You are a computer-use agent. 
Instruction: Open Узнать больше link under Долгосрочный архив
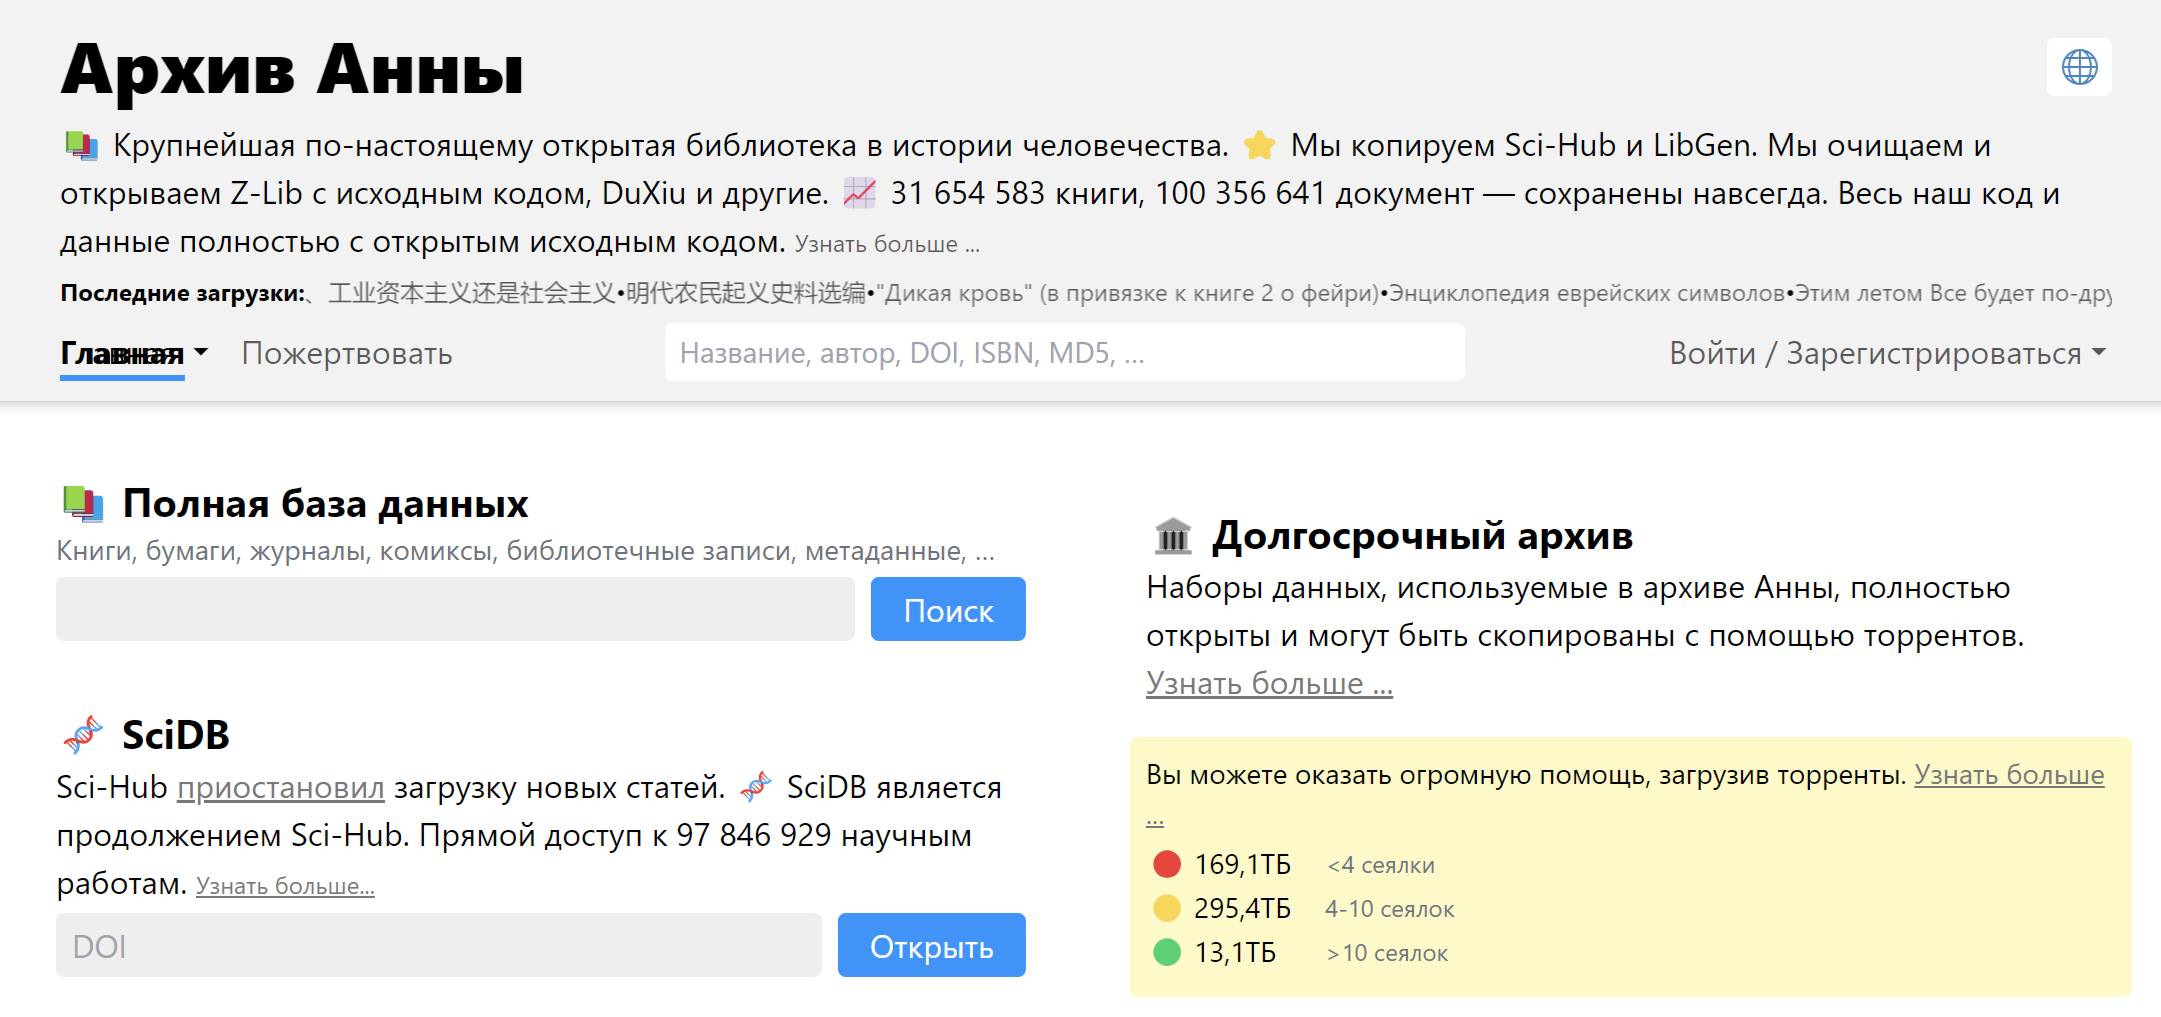1268,683
